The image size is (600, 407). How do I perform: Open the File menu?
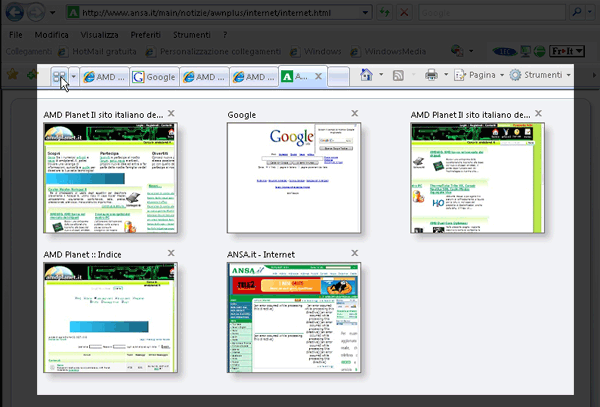[15, 35]
